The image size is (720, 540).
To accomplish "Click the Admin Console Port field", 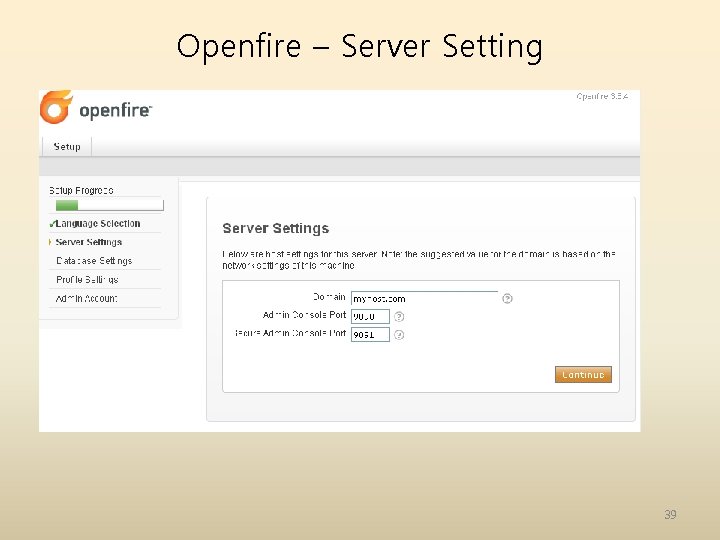I will 370,316.
